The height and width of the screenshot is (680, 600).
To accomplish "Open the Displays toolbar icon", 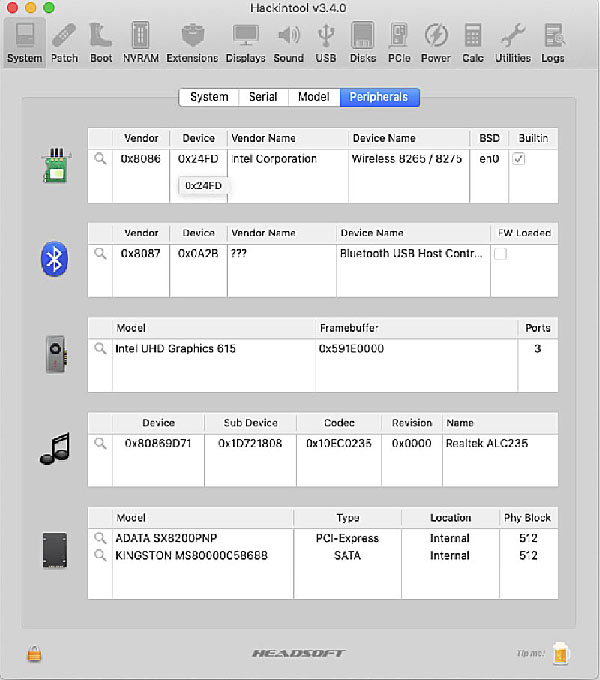I will point(245,42).
